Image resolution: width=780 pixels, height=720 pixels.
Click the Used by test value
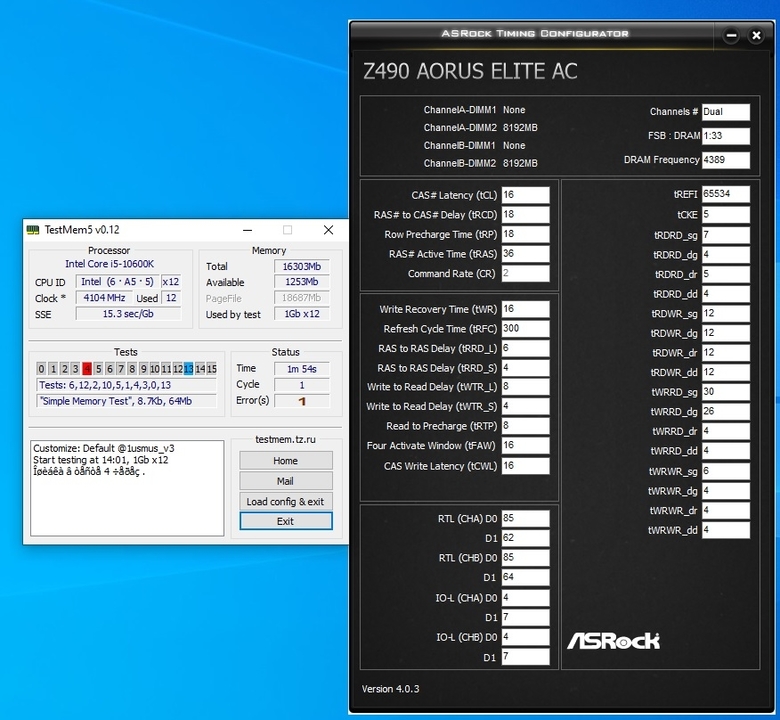[x=302, y=314]
